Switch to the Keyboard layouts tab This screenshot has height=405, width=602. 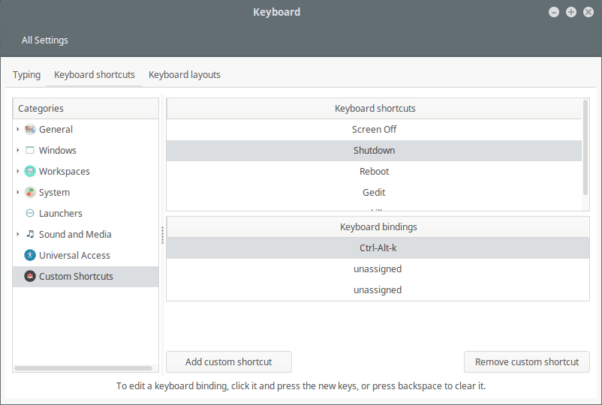click(184, 74)
